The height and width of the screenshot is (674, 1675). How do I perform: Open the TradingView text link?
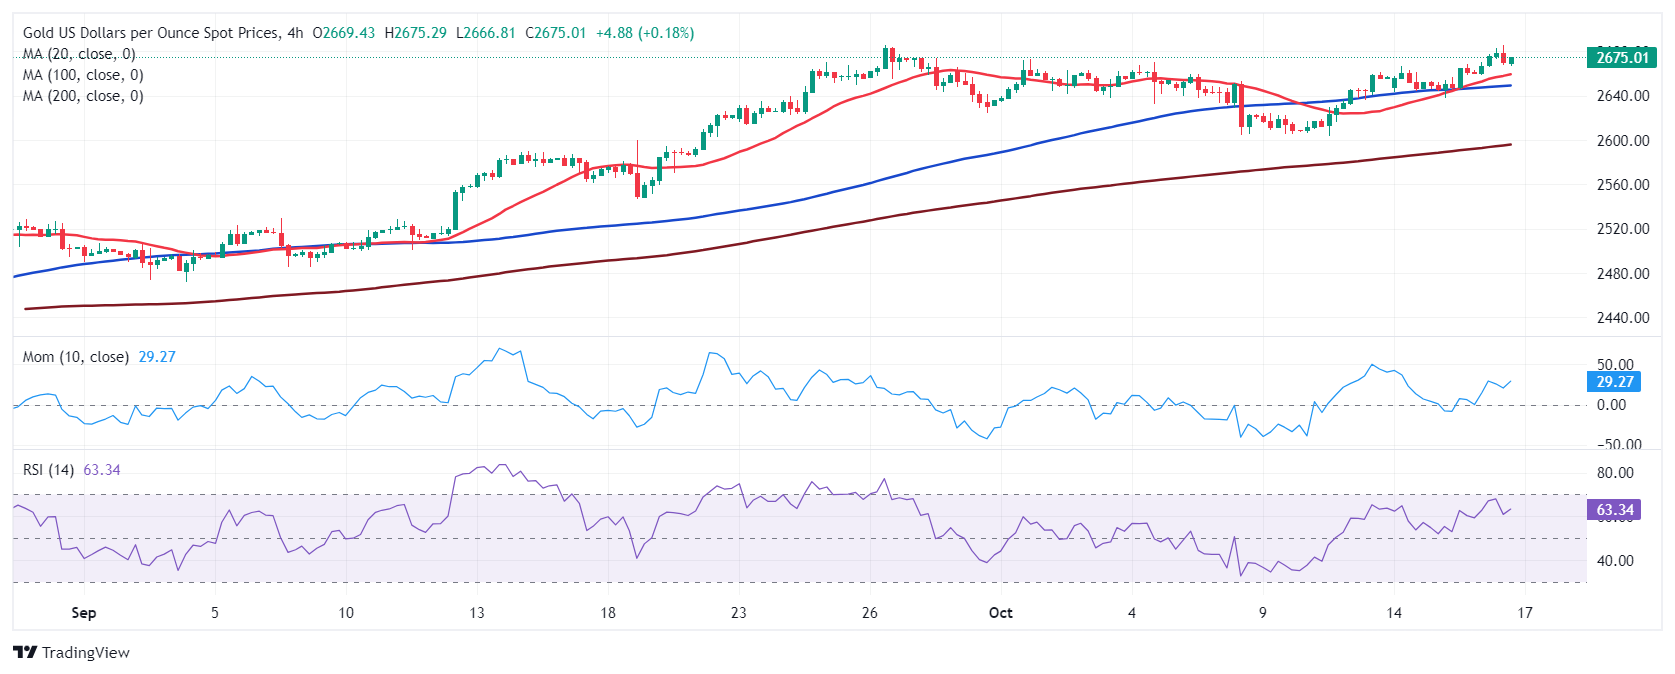click(x=86, y=652)
